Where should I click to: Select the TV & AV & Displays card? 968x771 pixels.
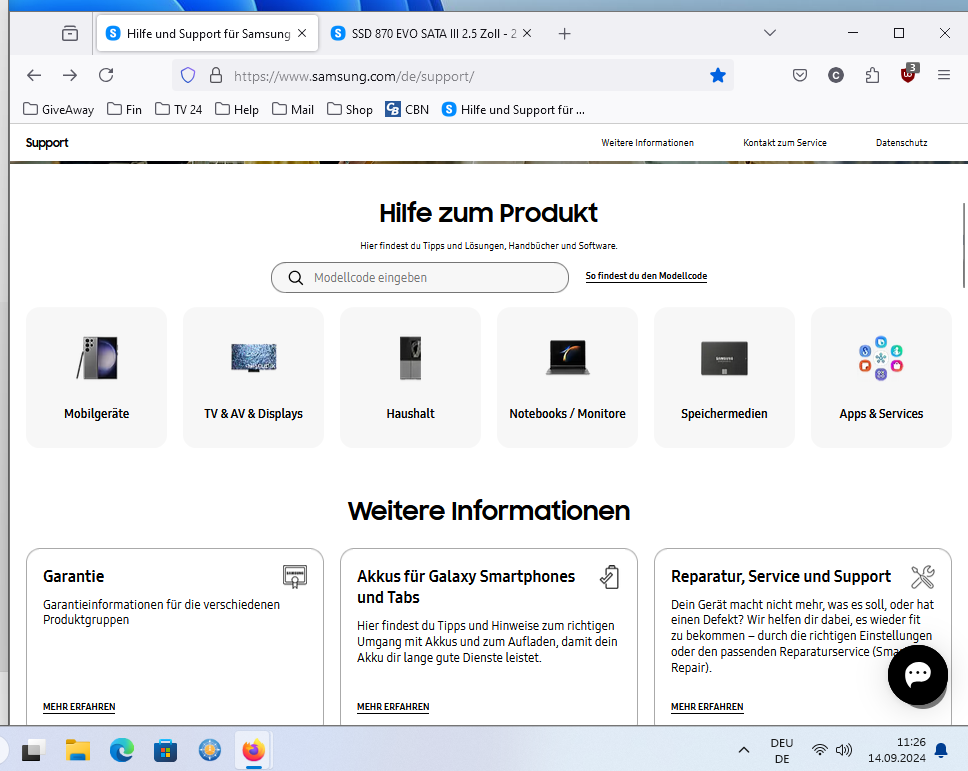pyautogui.click(x=253, y=377)
